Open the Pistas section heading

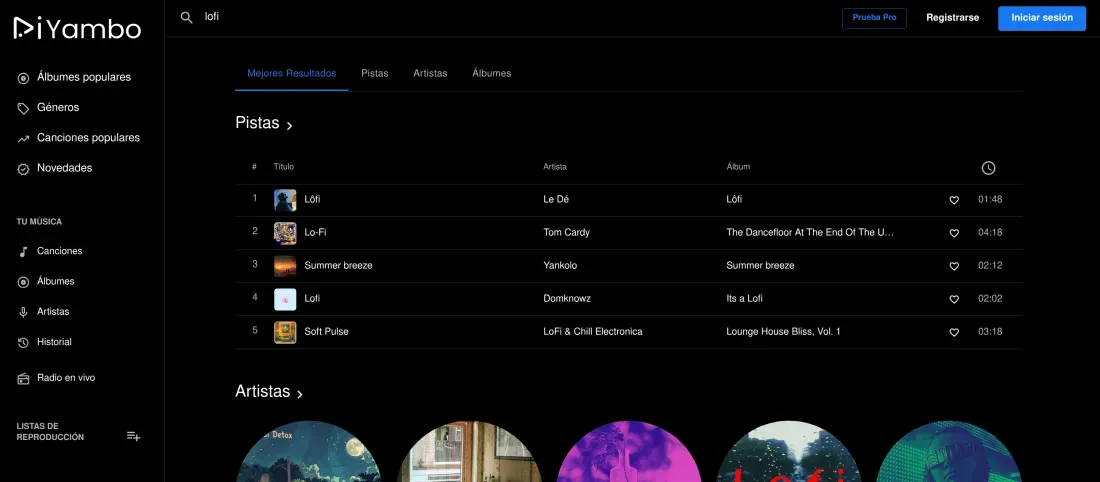[257, 123]
